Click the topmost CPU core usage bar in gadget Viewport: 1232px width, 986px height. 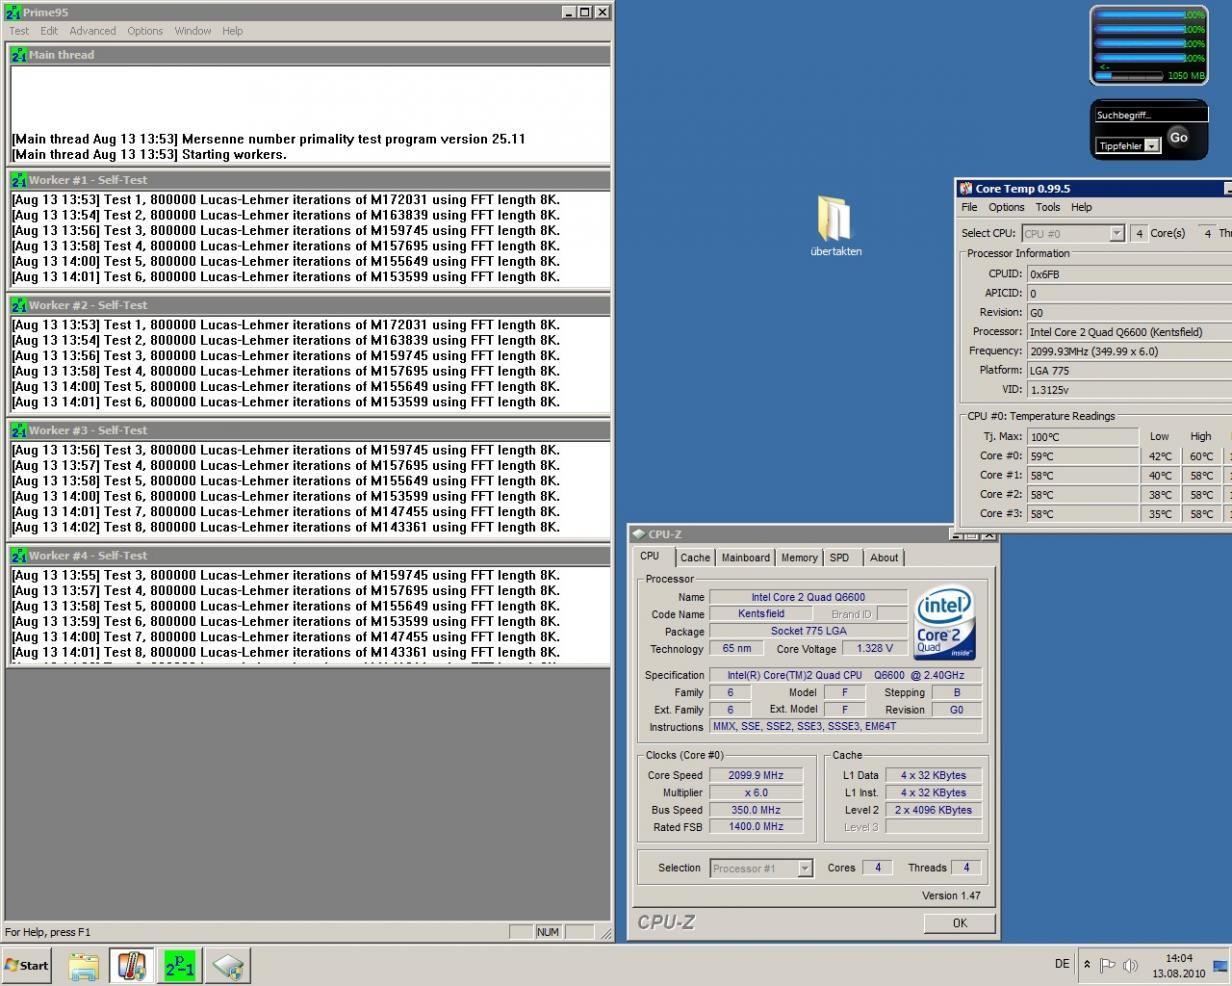(x=1150, y=15)
